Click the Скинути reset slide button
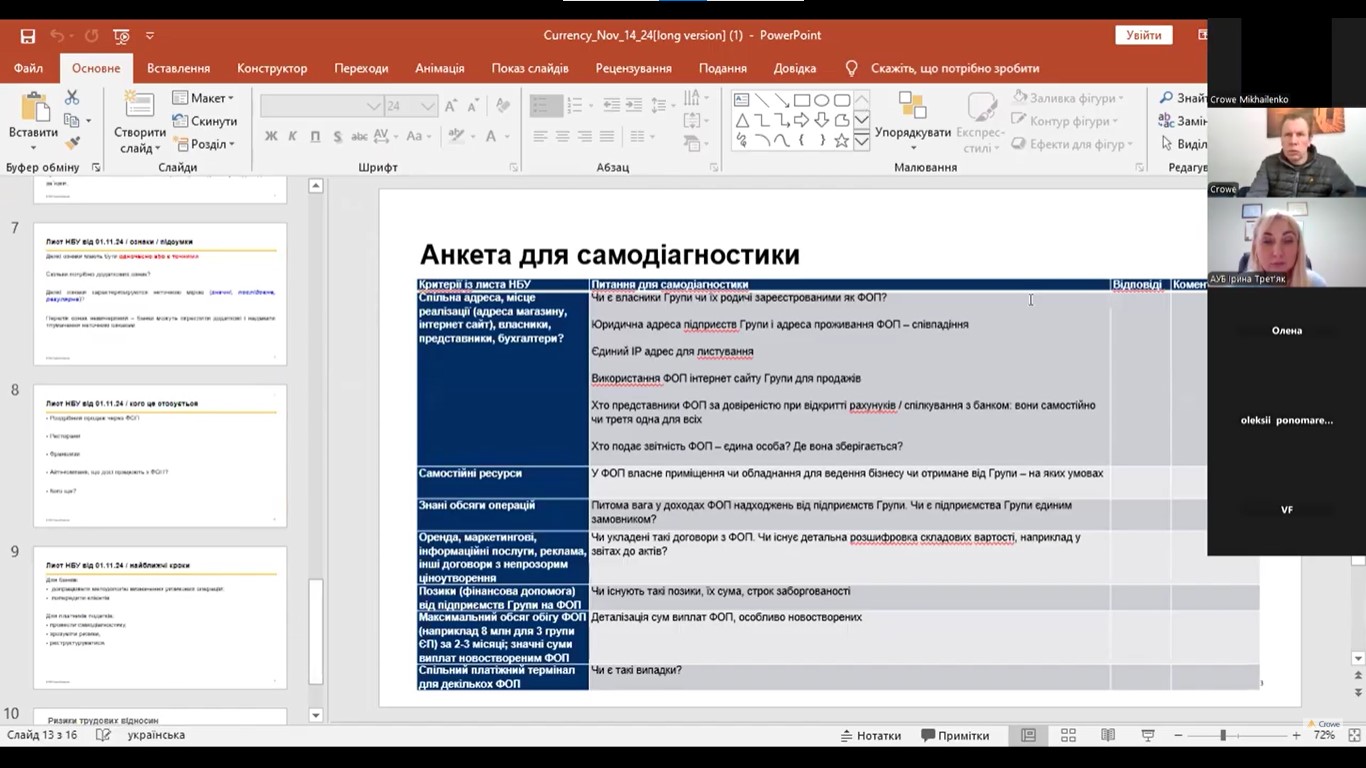The width and height of the screenshot is (1366, 768). 205,121
